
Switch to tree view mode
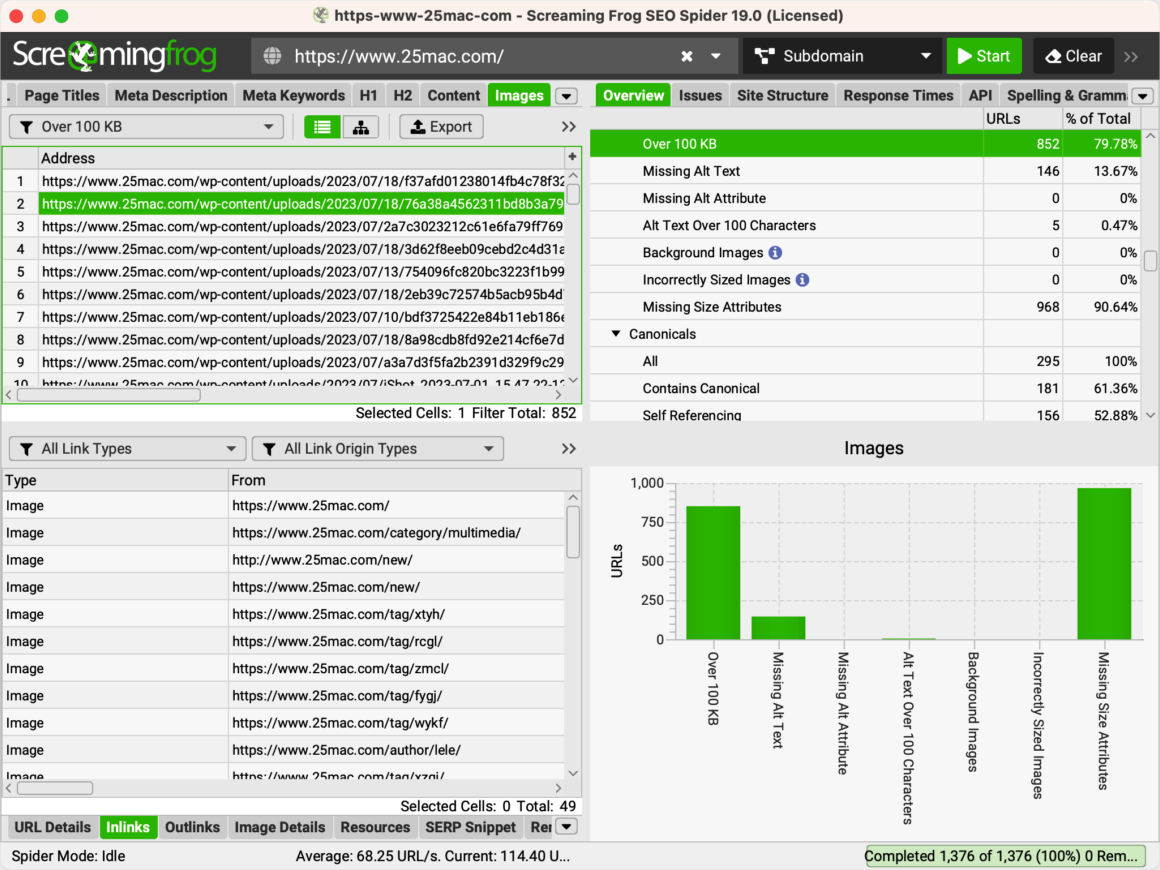click(361, 127)
